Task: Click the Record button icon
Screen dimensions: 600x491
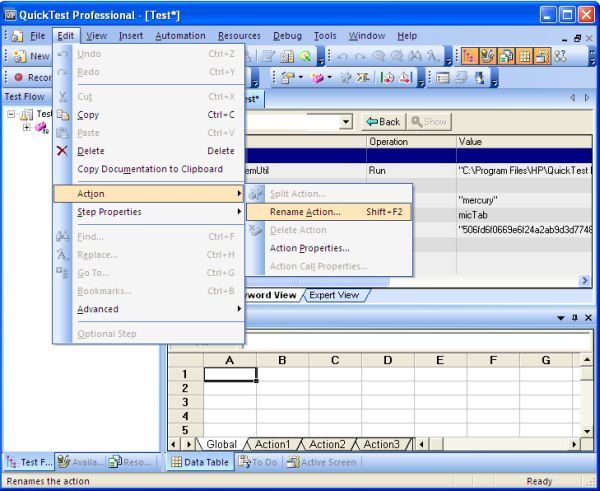Action: click(x=18, y=77)
